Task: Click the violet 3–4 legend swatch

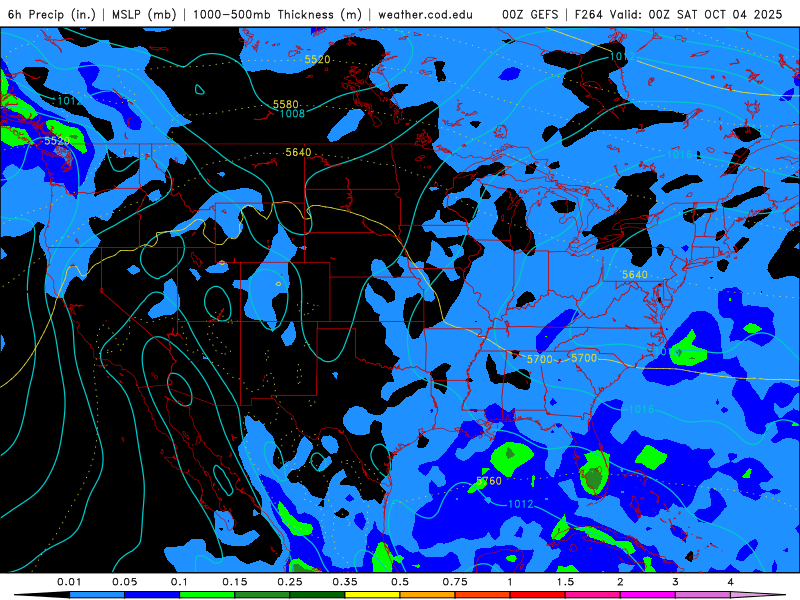Action: click(703, 595)
